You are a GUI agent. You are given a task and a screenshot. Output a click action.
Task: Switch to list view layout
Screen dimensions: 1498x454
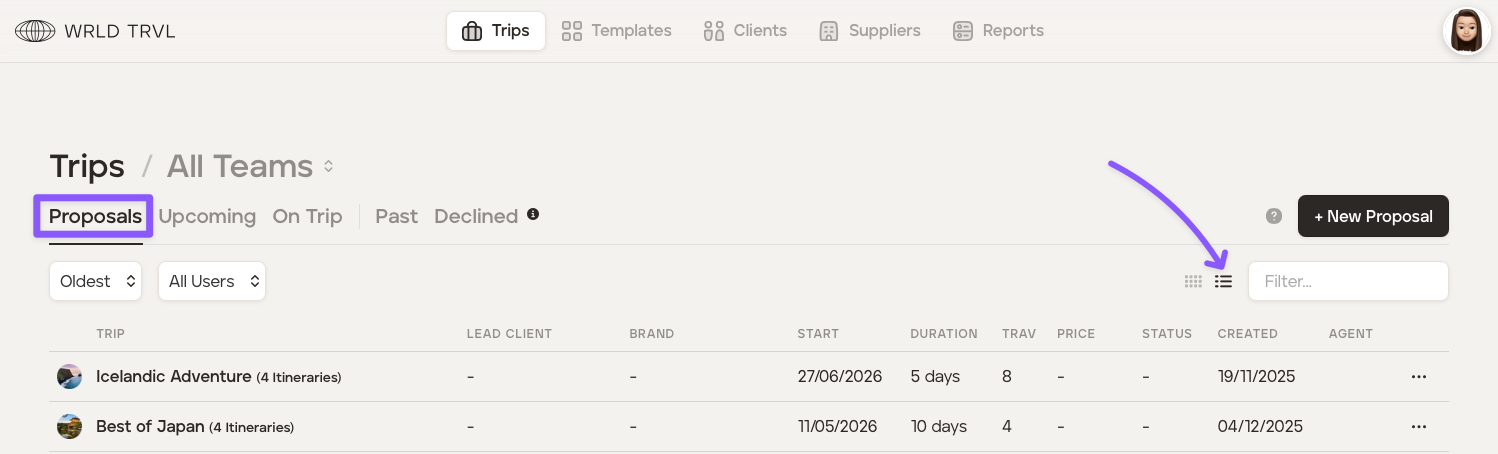click(1223, 282)
